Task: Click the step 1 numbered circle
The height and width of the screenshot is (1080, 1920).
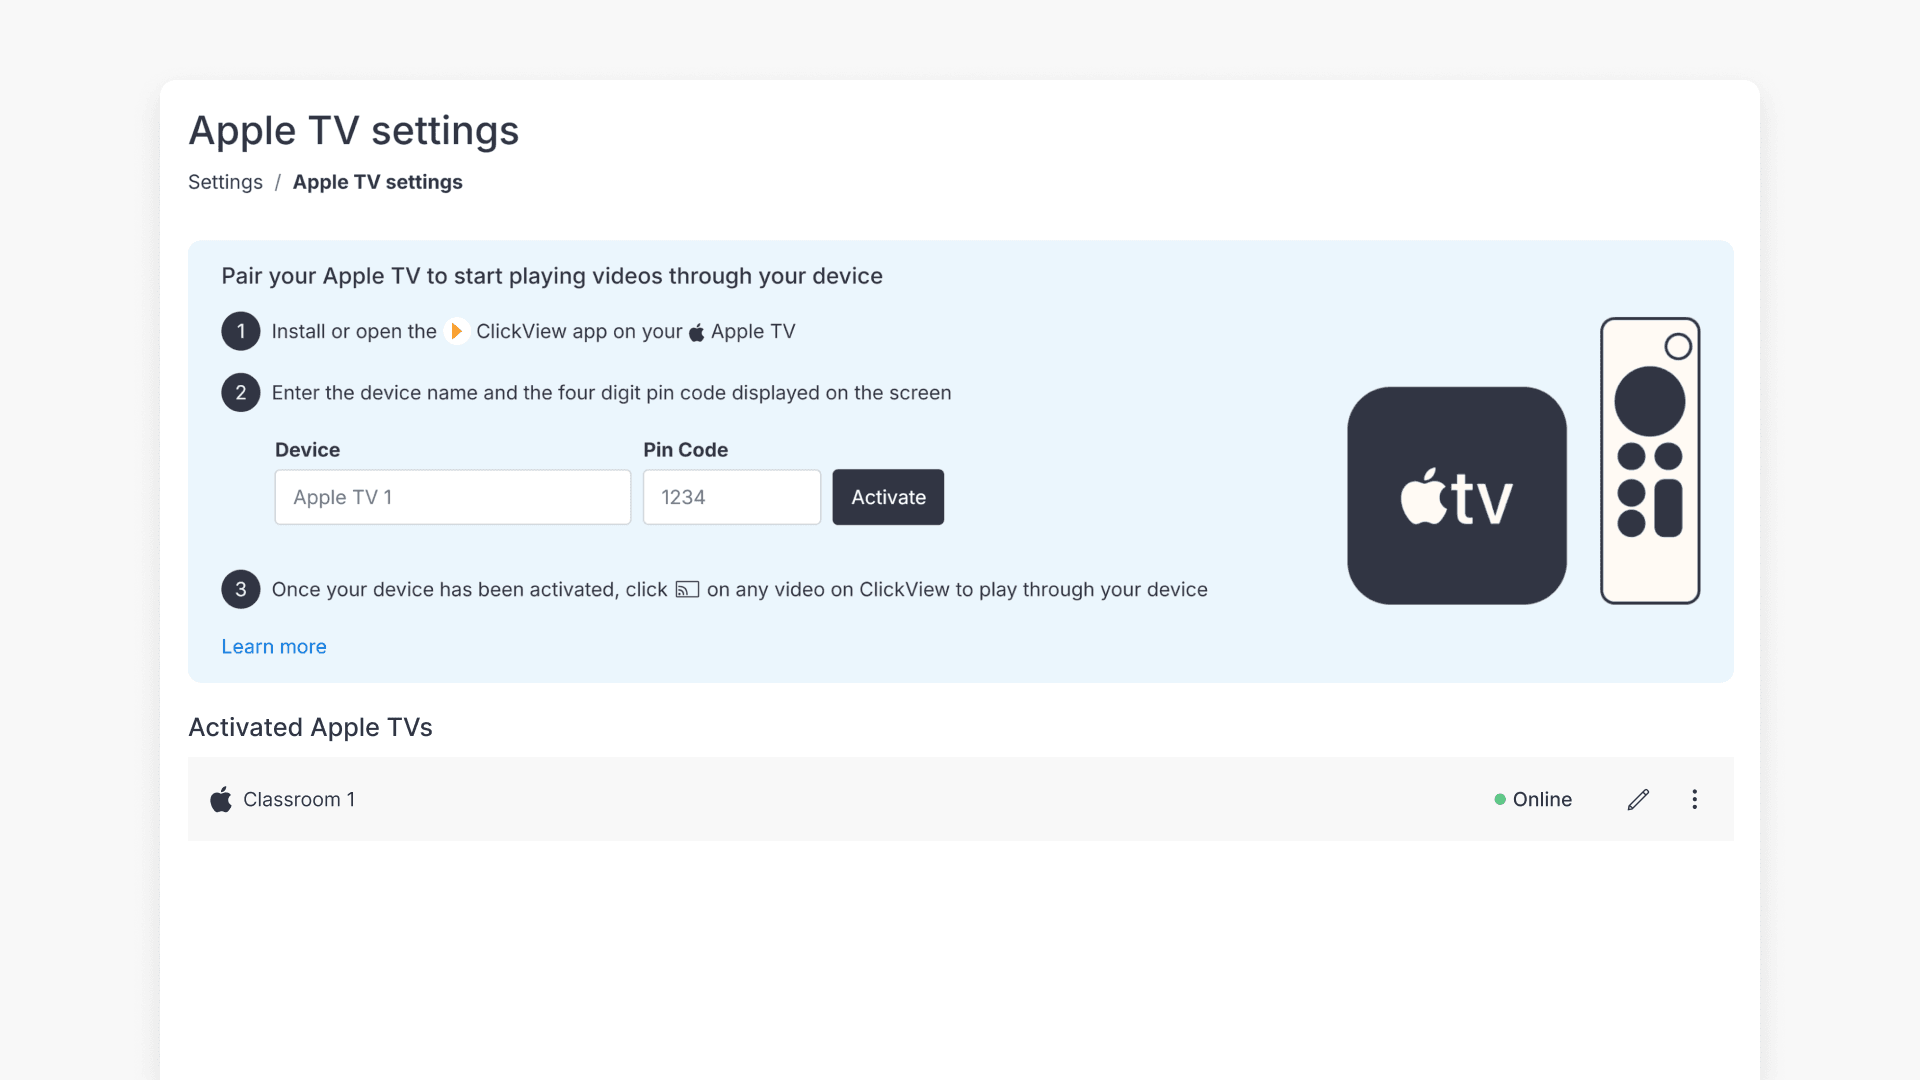Action: [240, 331]
